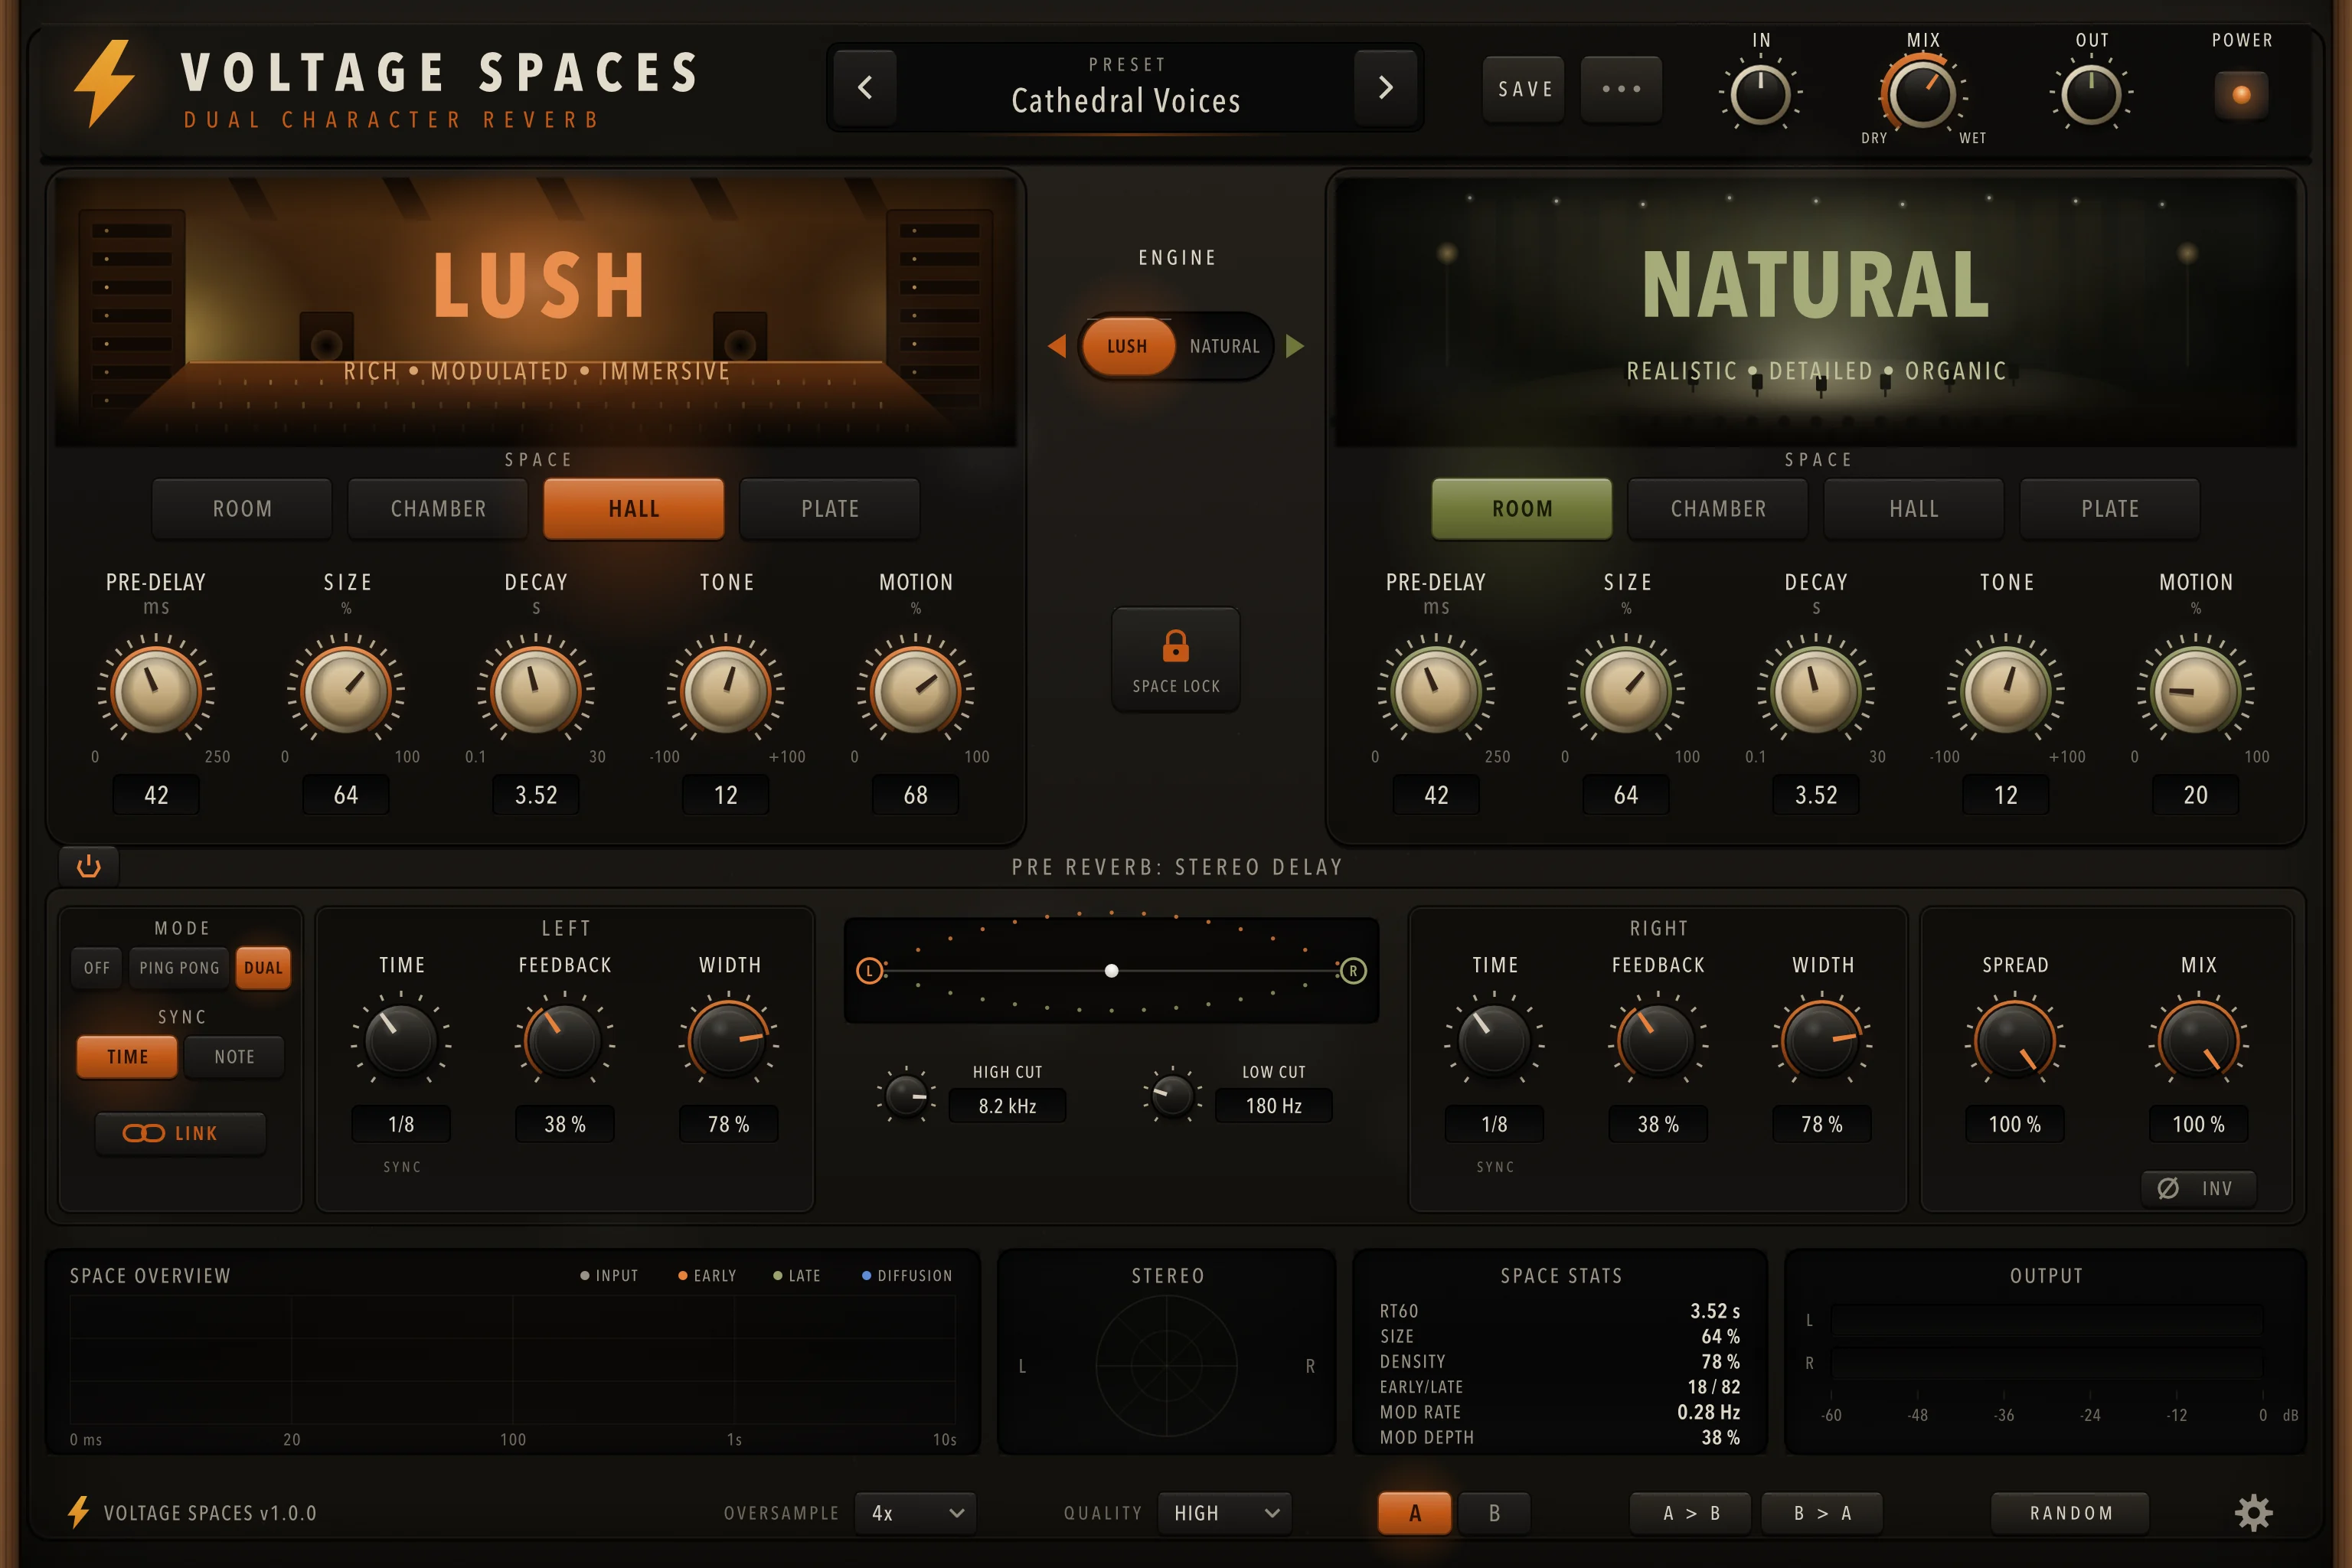Toggle the LINK channels button
2352x1568 pixels.
click(180, 1133)
